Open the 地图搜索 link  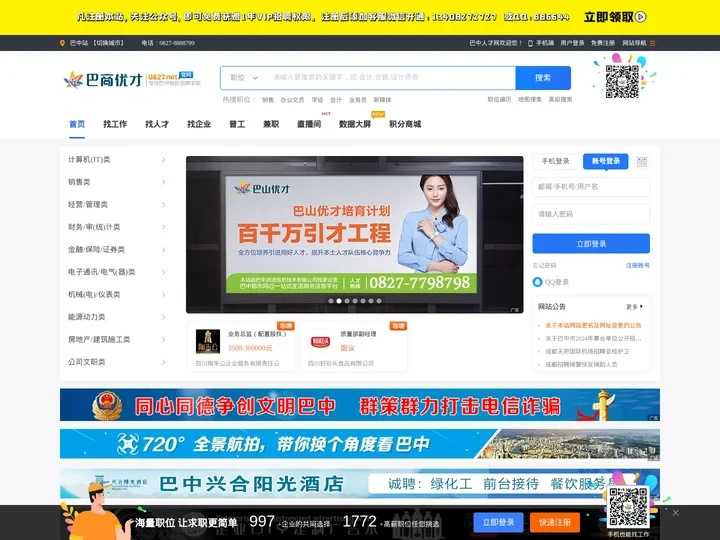point(530,99)
